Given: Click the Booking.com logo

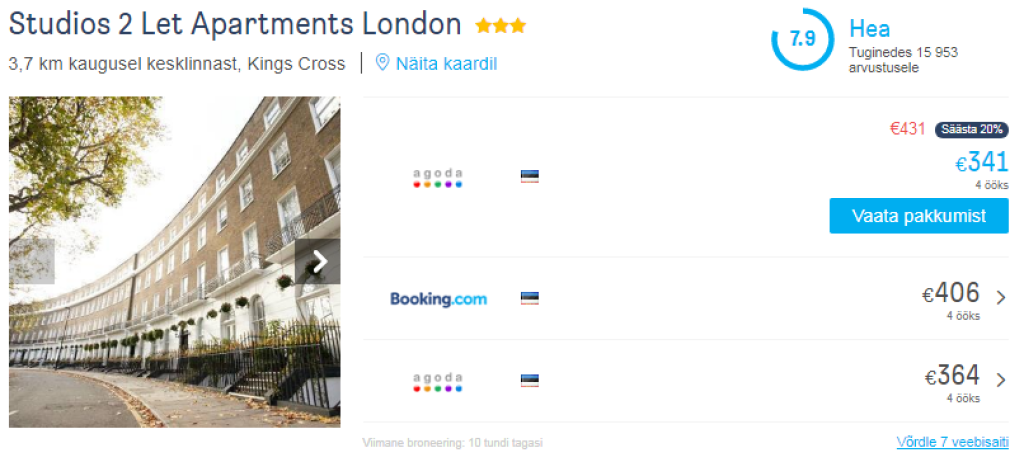Looking at the screenshot, I should 438,299.
